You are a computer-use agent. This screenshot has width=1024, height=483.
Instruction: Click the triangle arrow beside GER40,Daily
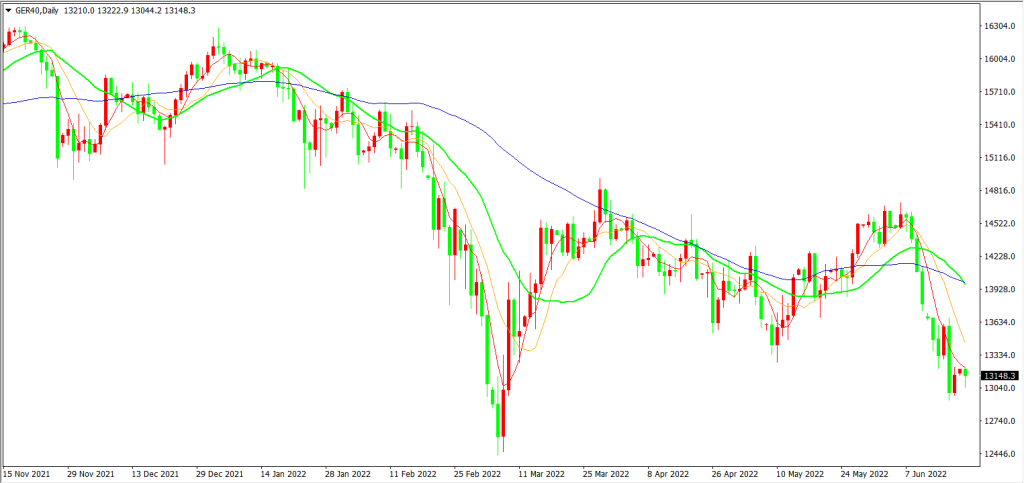[8, 10]
